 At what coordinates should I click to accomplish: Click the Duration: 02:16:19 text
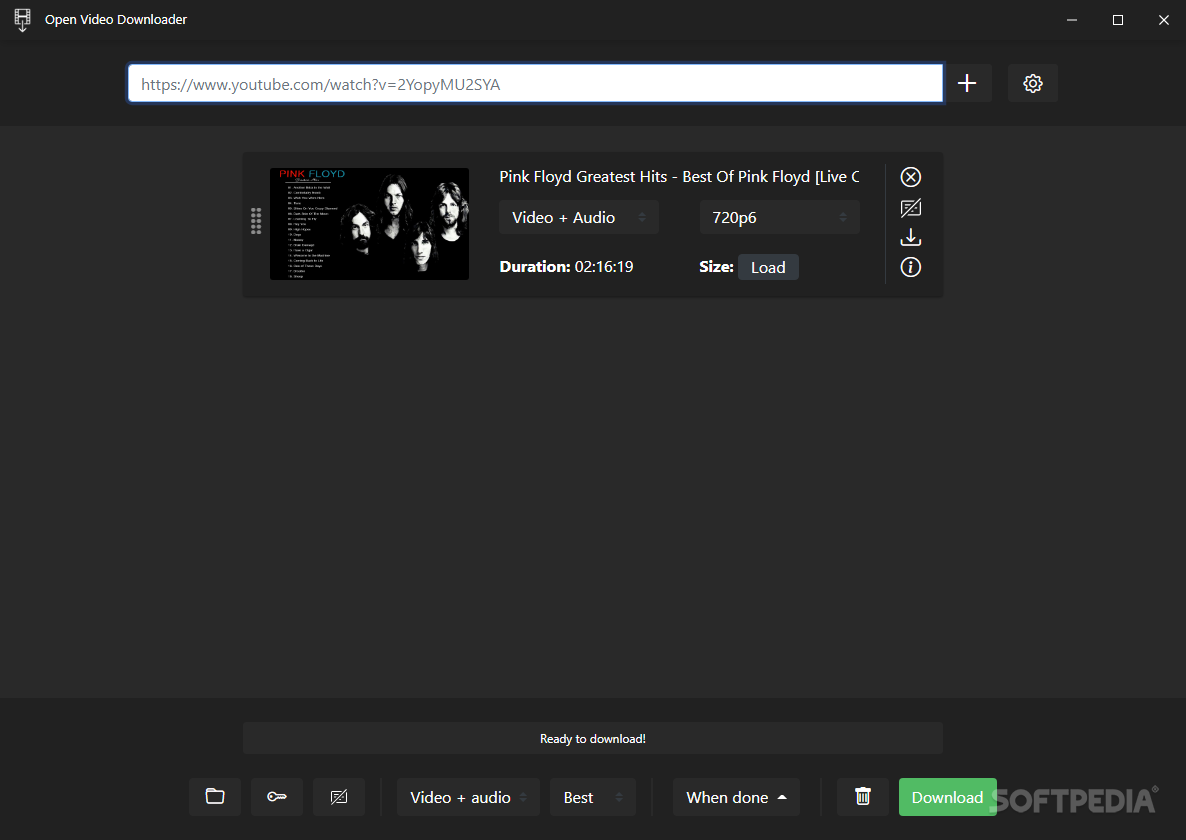pyautogui.click(x=566, y=267)
